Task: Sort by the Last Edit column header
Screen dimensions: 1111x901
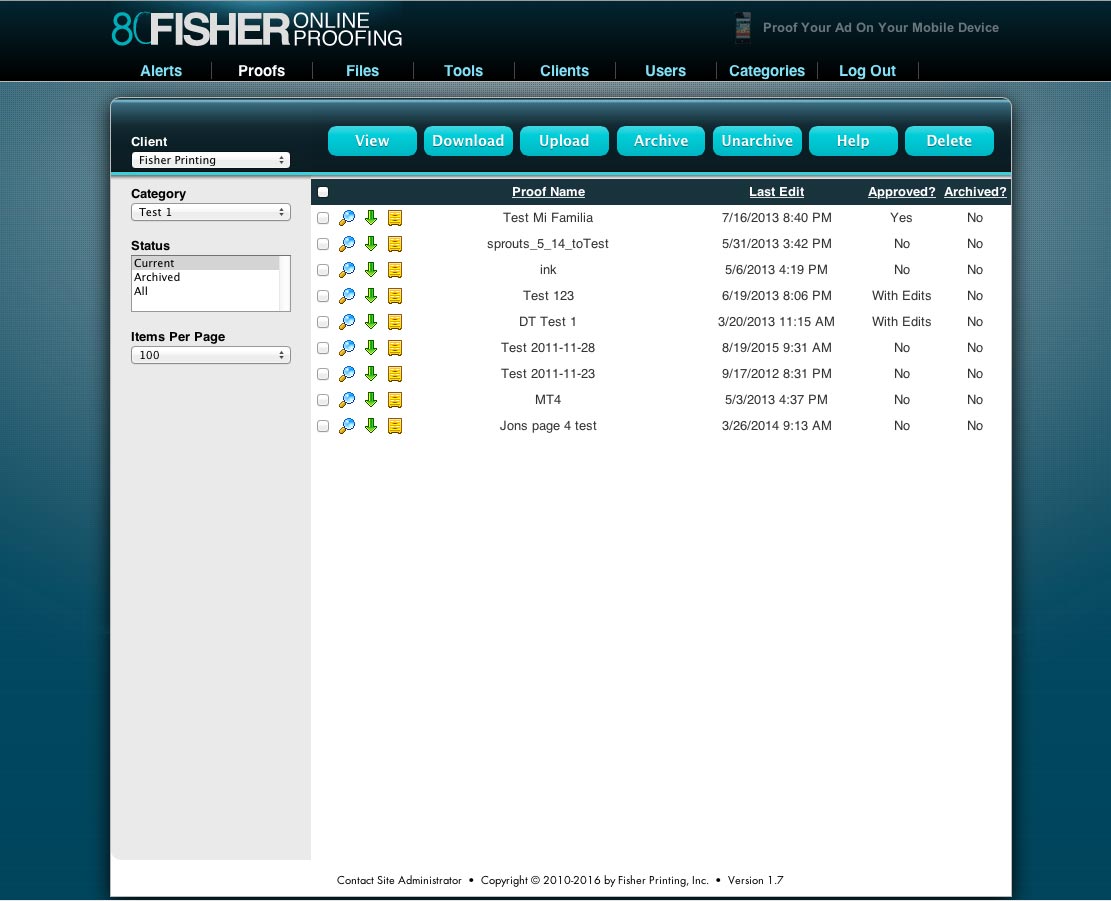Action: coord(776,192)
